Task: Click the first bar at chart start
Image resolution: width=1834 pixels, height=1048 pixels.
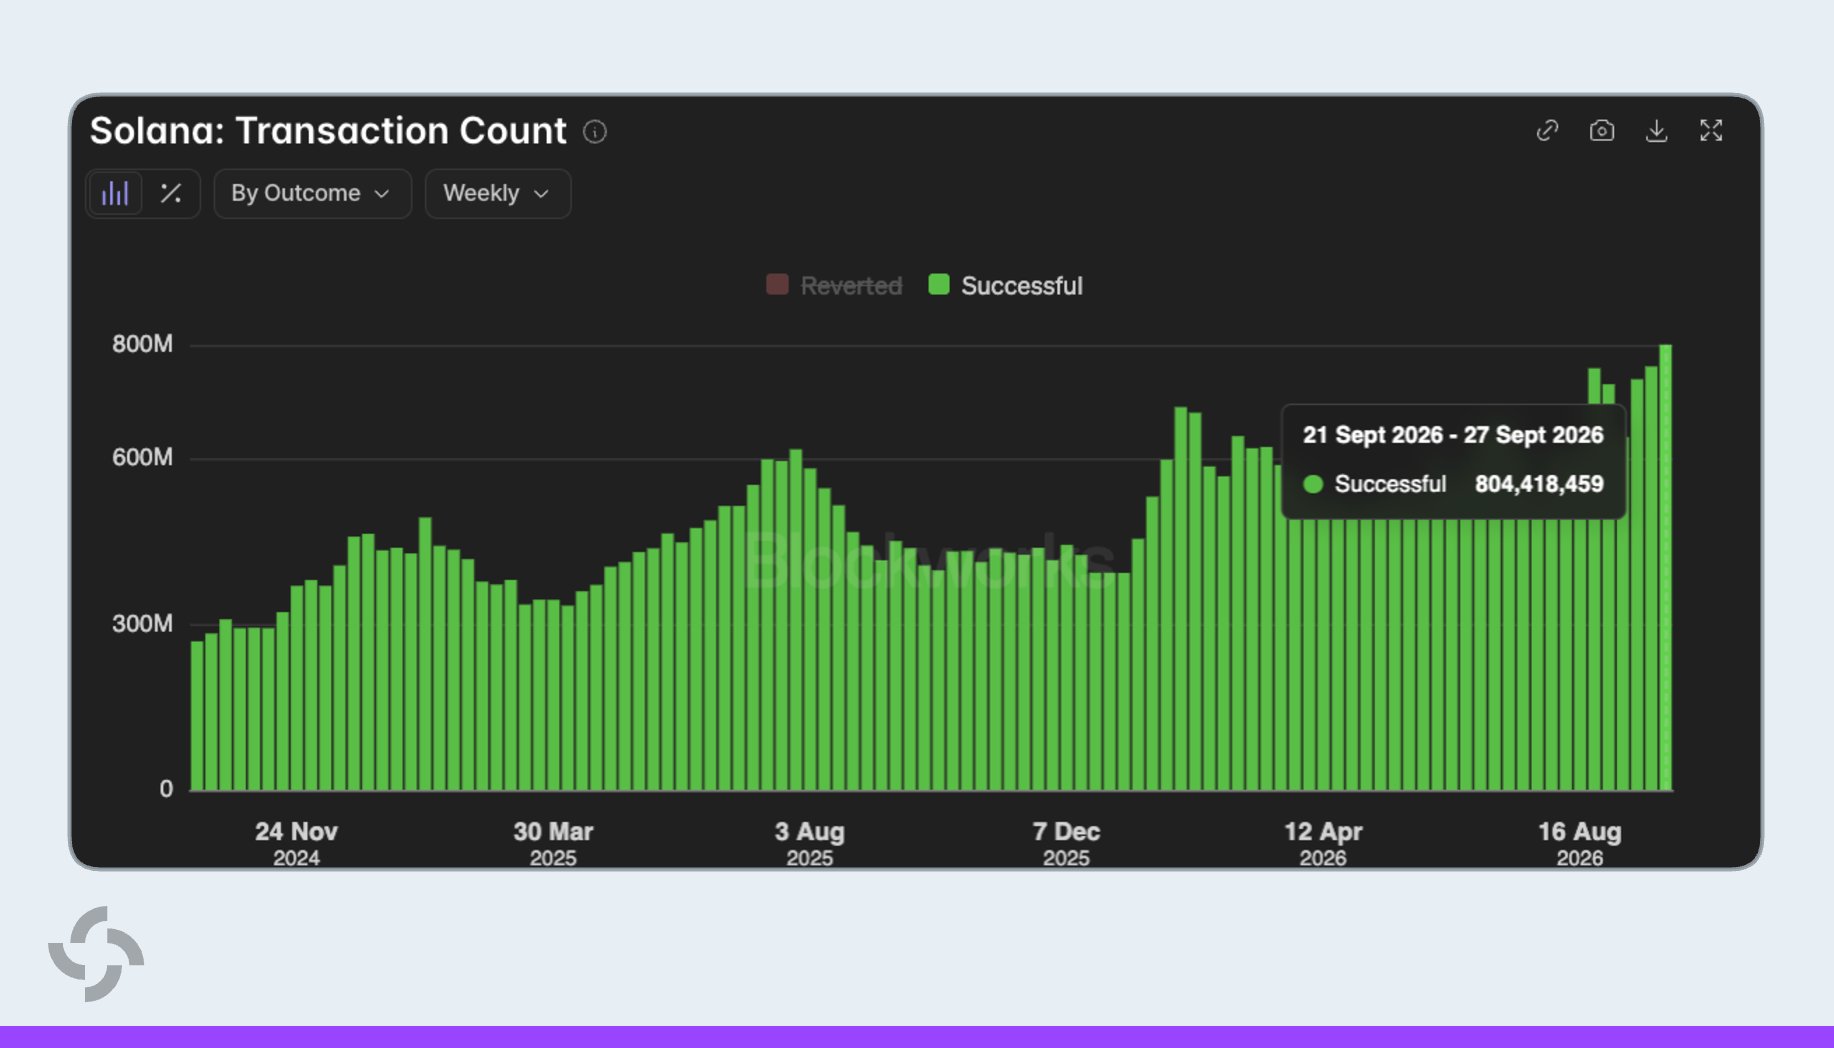Action: (x=197, y=716)
